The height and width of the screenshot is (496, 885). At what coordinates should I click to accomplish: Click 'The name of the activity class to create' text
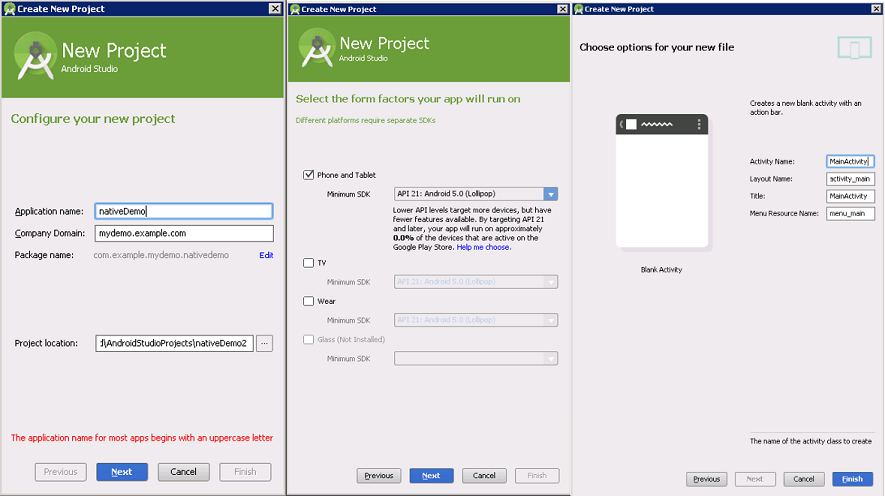point(810,441)
